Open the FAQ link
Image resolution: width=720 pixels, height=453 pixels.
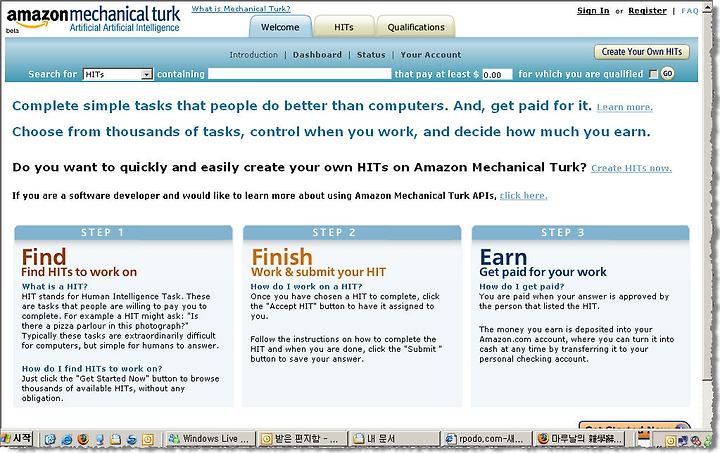pyautogui.click(x=690, y=11)
